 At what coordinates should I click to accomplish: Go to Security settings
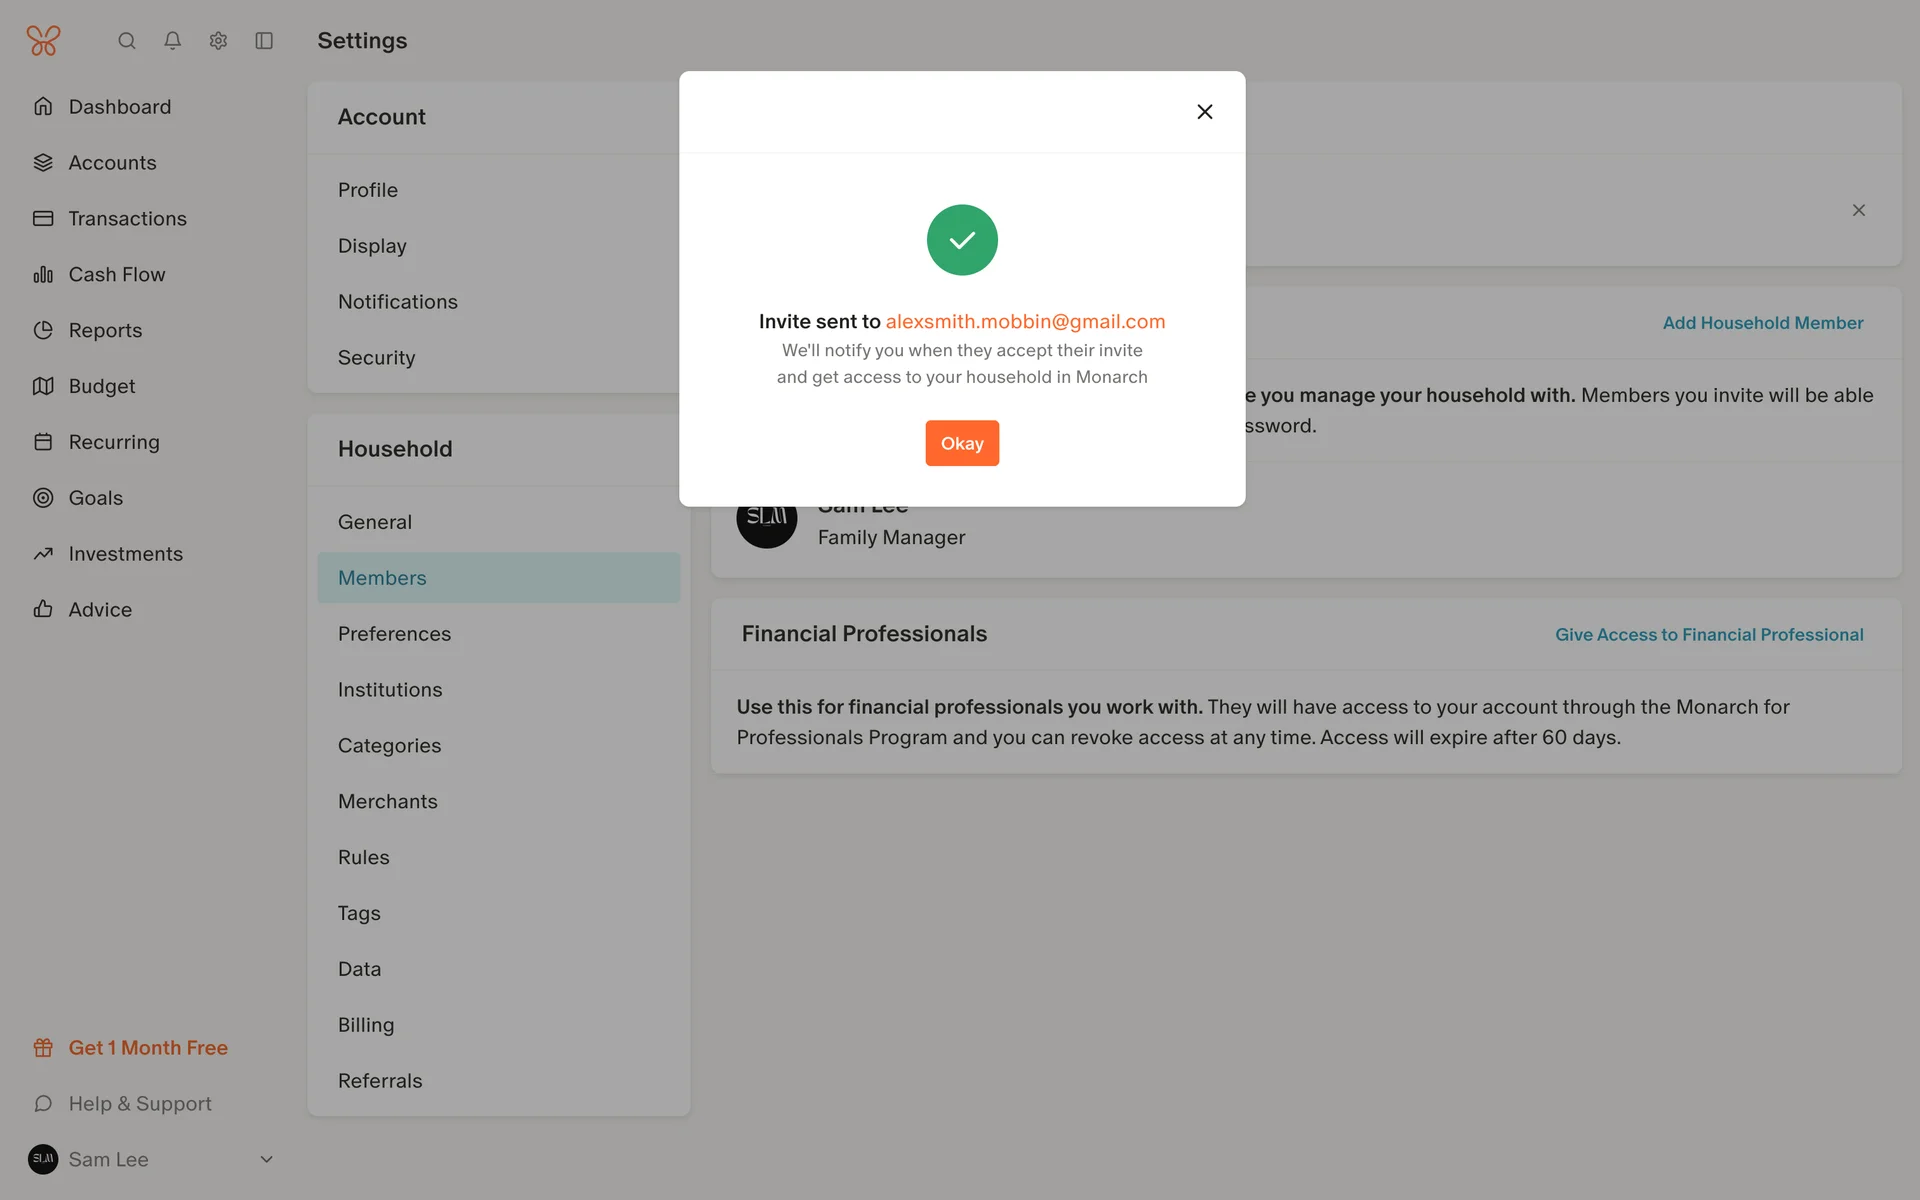(376, 358)
